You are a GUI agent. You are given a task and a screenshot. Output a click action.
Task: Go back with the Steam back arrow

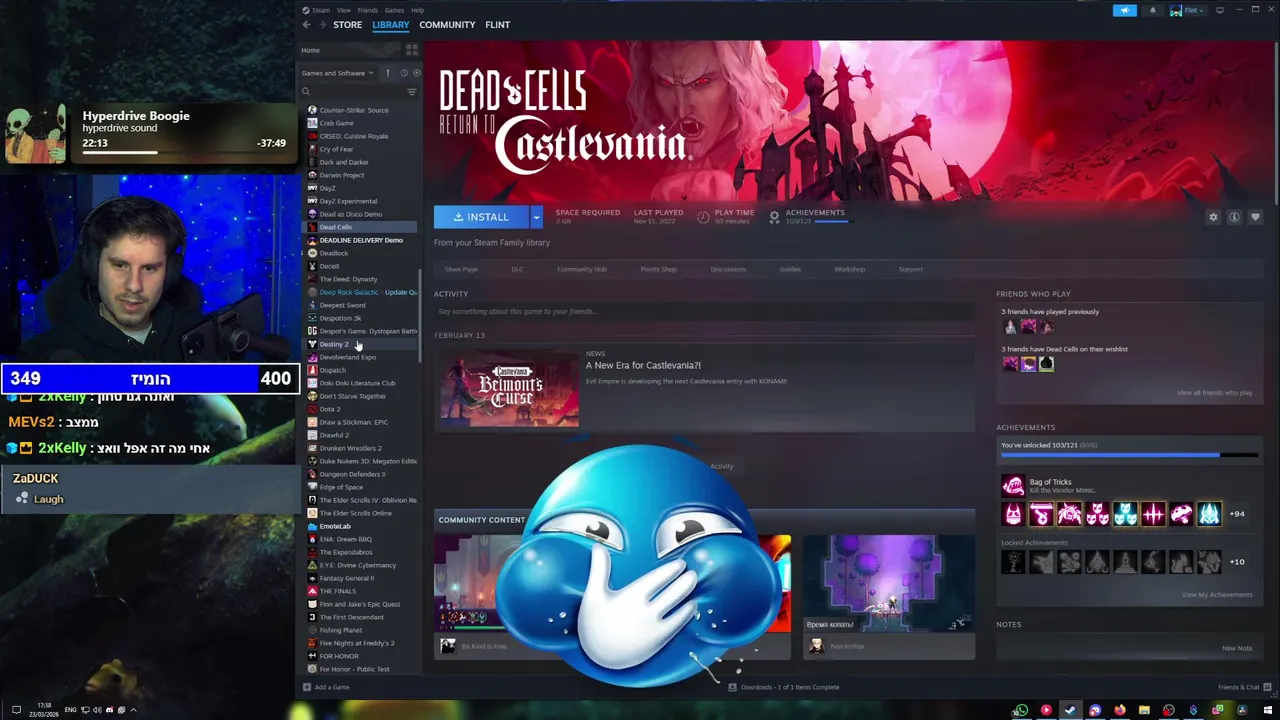pos(306,25)
